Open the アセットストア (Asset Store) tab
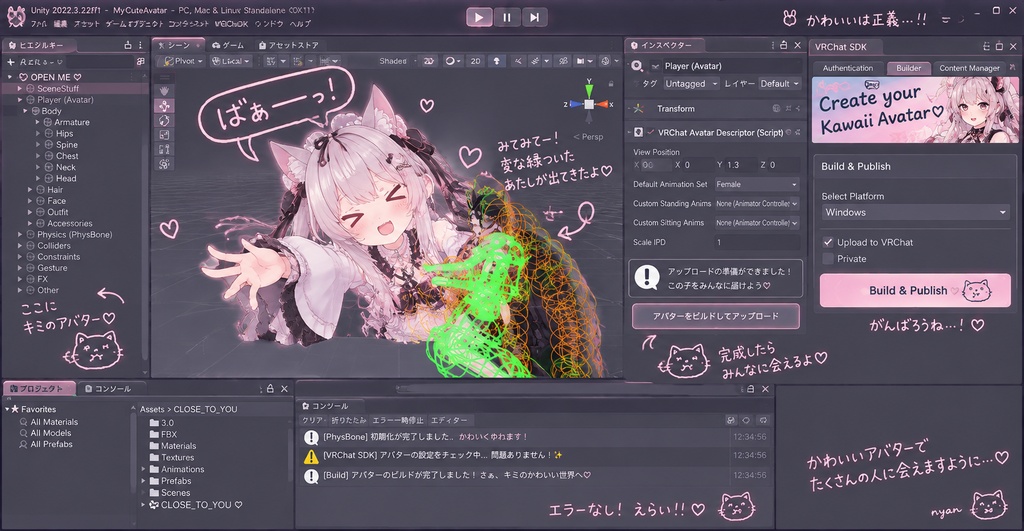Screen dimensions: 1024x531 pos(288,45)
